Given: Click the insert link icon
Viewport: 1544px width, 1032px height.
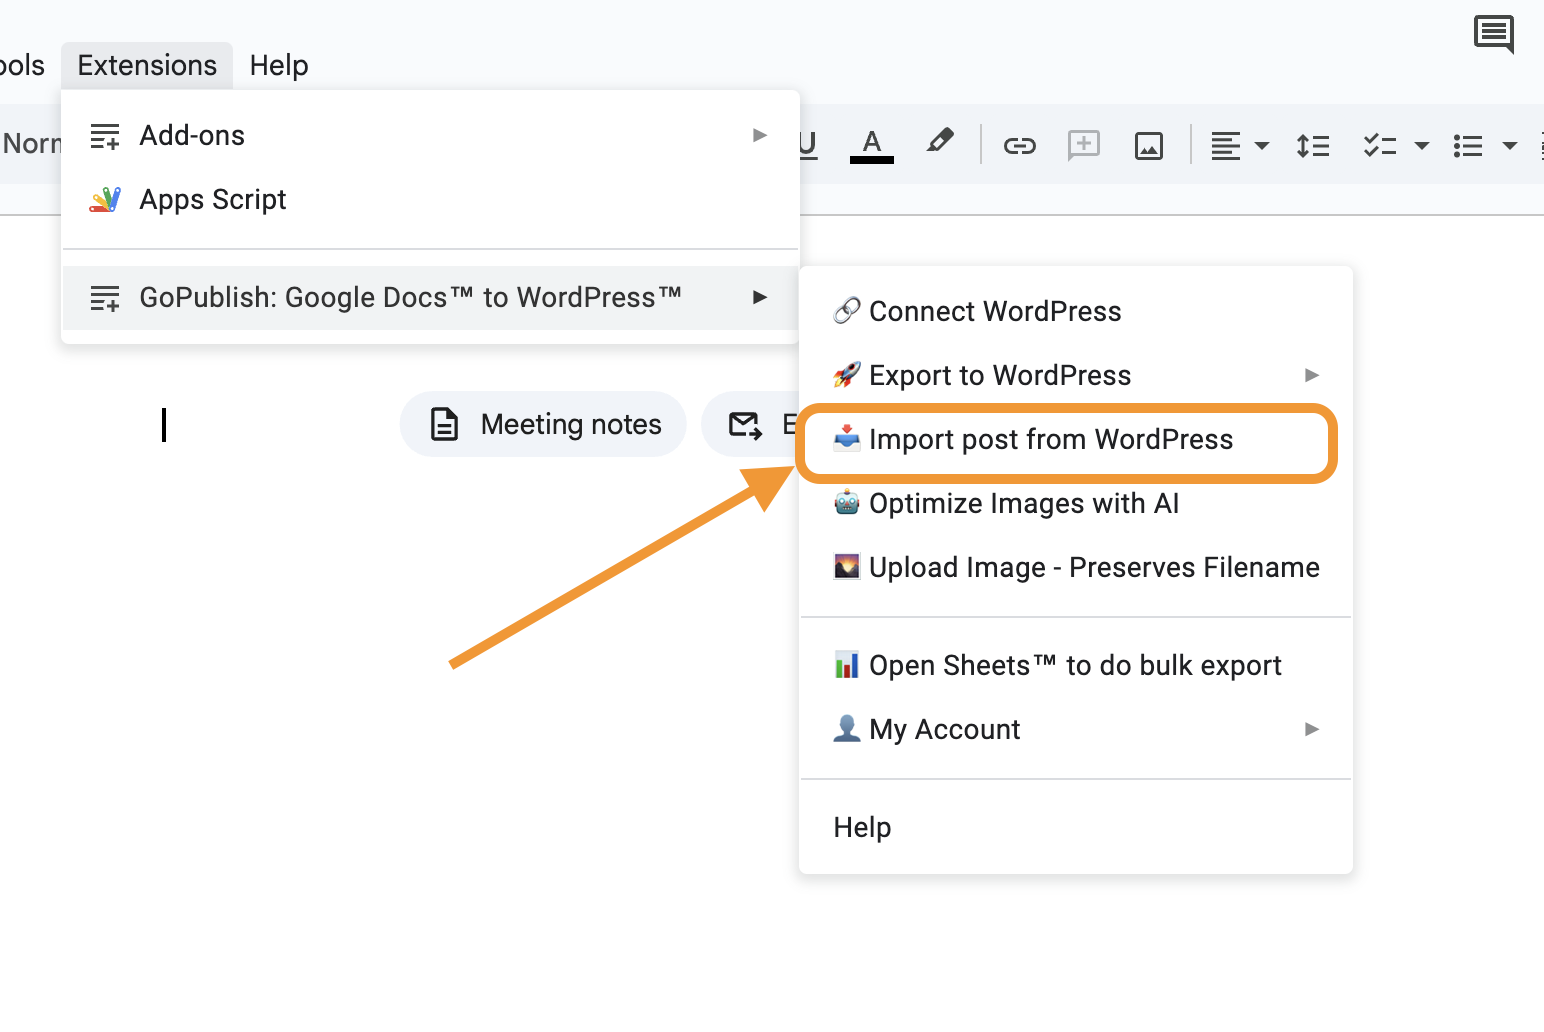Looking at the screenshot, I should 1019,147.
